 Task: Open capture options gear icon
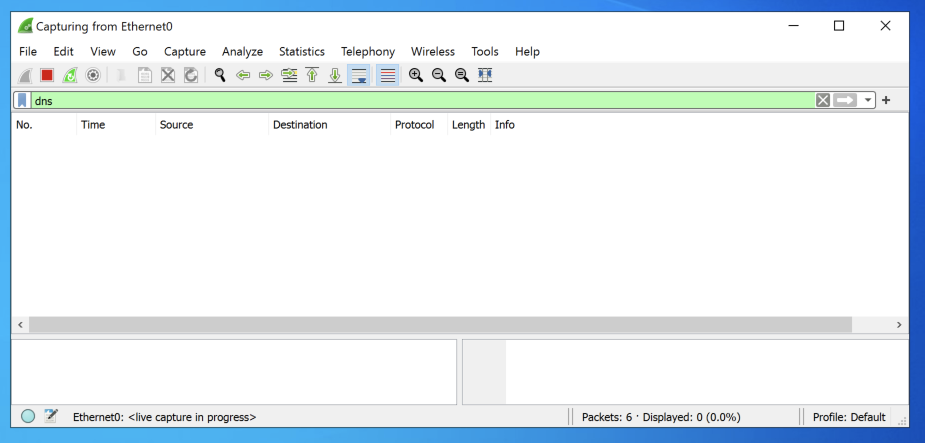click(x=93, y=76)
